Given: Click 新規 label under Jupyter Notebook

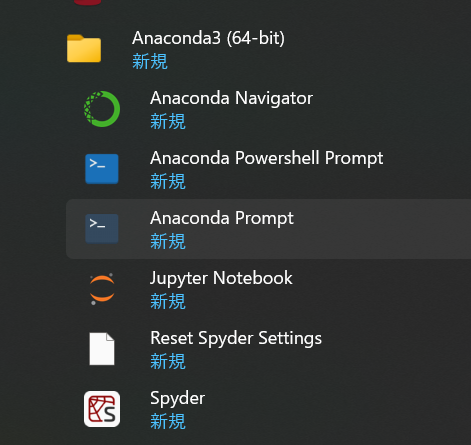Looking at the screenshot, I should (168, 302).
